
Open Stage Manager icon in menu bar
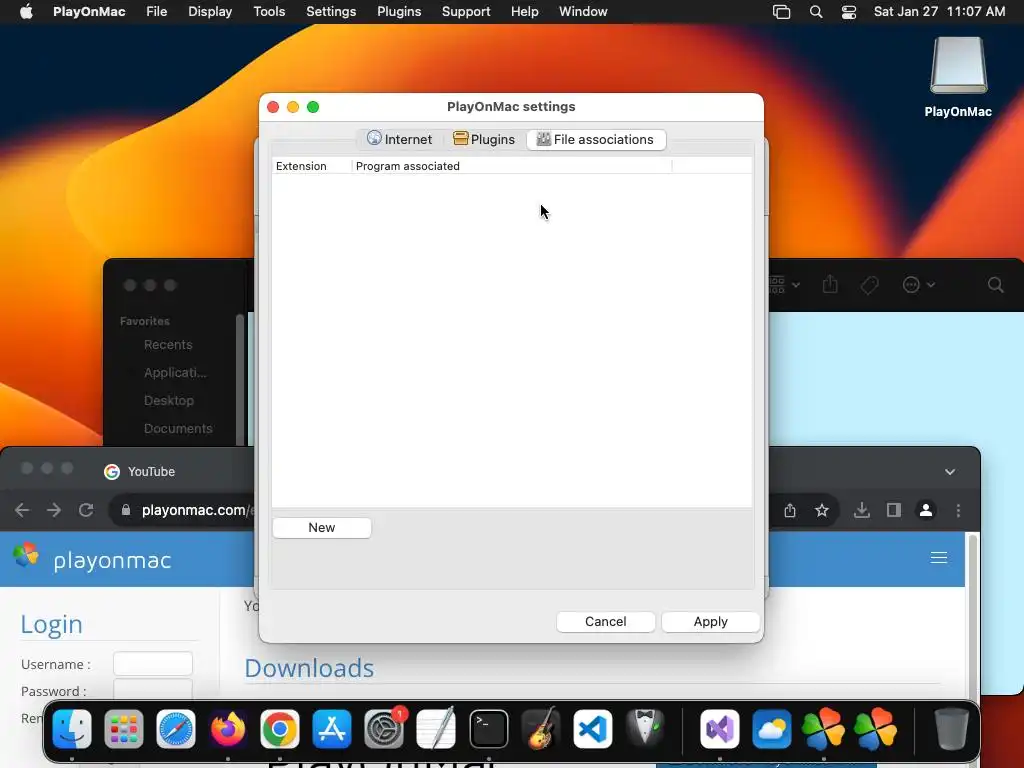click(x=782, y=12)
